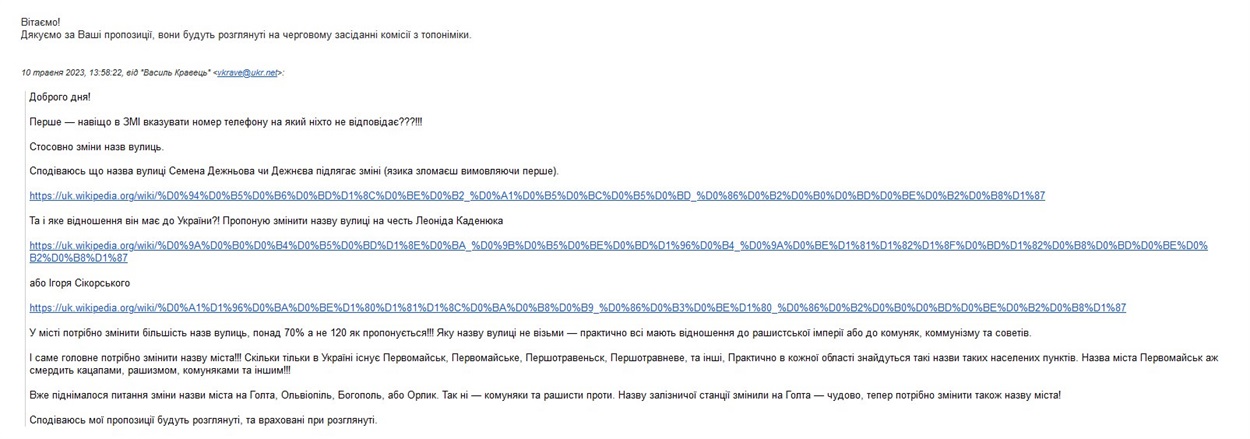This screenshot has width=1250, height=439.
Task: Click the paragraph starting 'Перше — навіщо в ЗМІ'
Action: pyautogui.click(x=226, y=122)
